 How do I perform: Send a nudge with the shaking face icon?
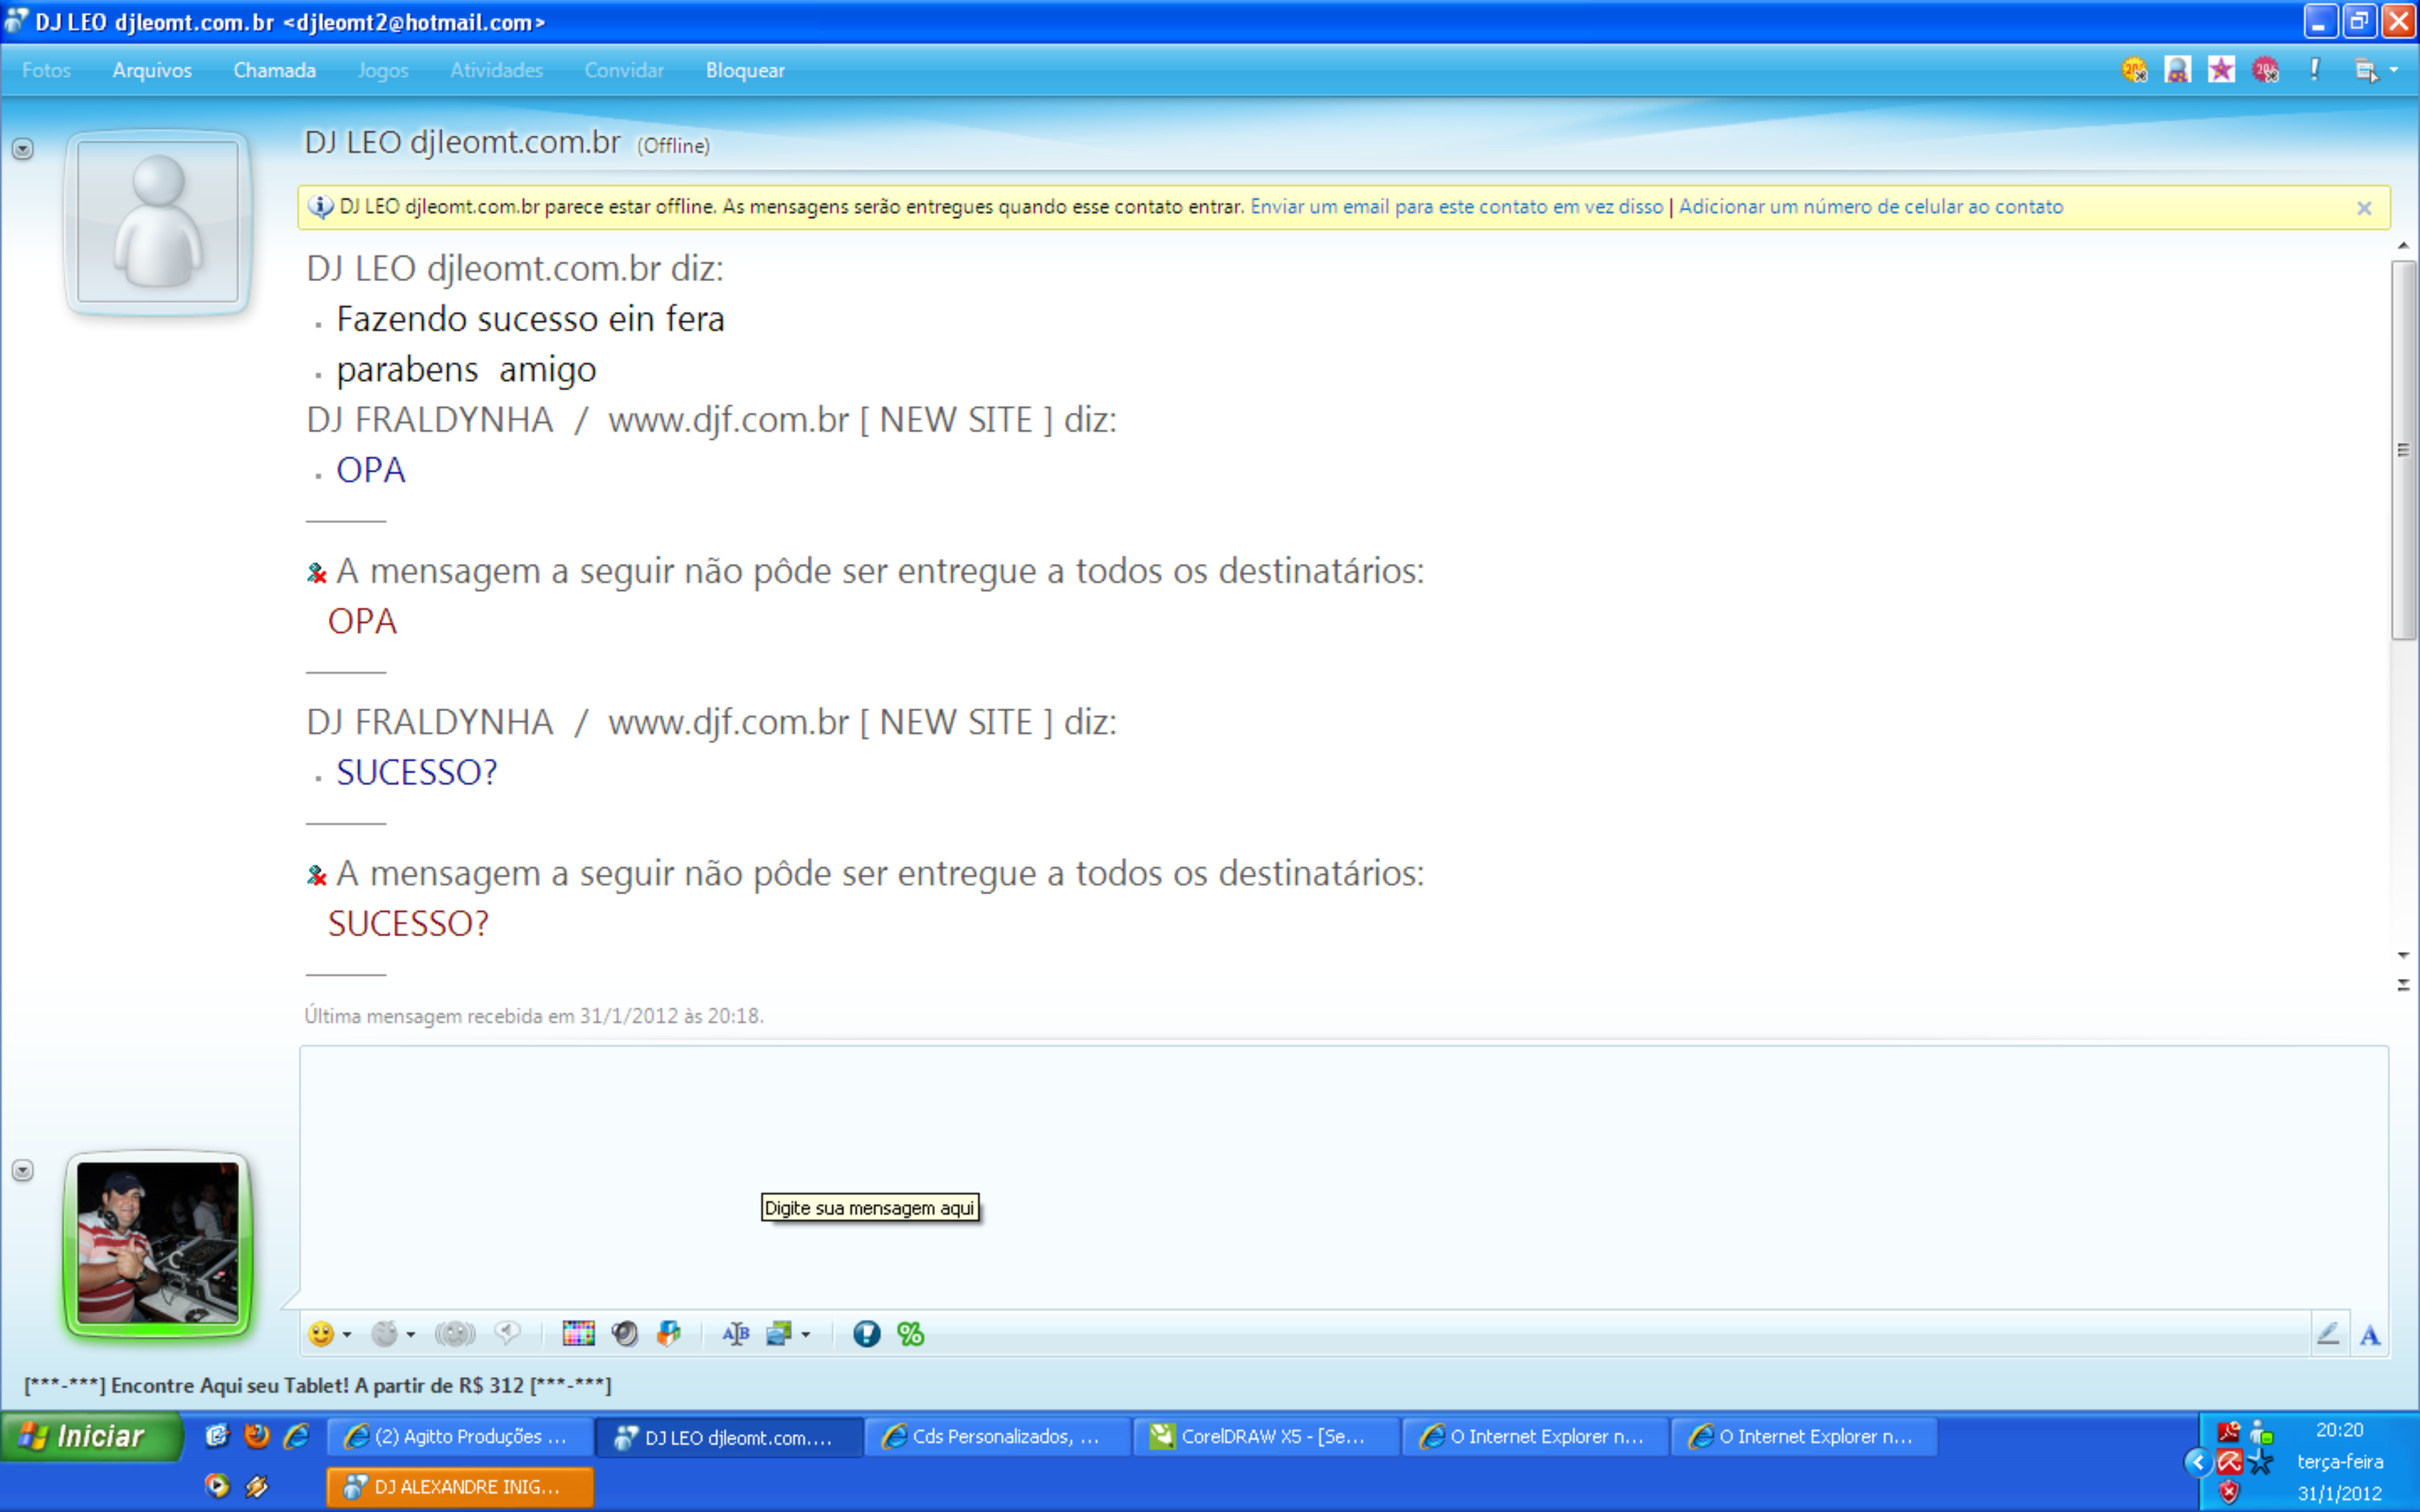455,1334
